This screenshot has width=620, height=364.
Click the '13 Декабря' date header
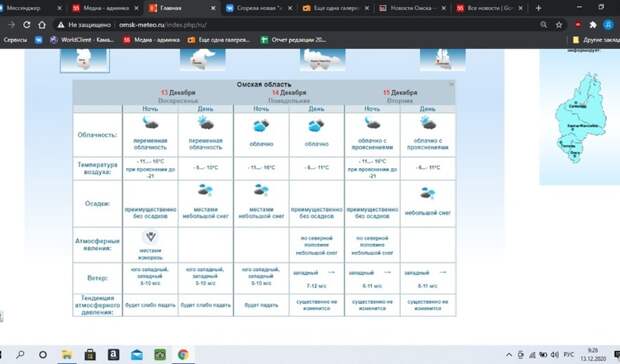(178, 92)
